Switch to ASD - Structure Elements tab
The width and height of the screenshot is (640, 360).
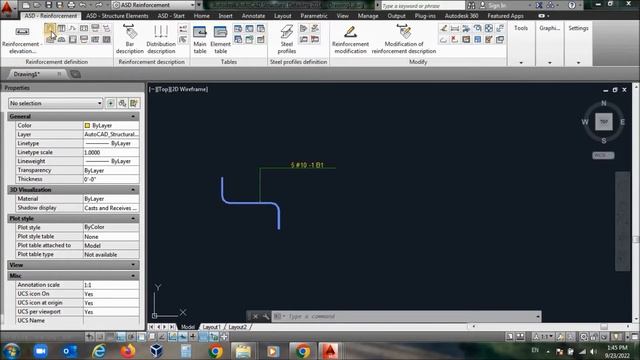pos(117,16)
